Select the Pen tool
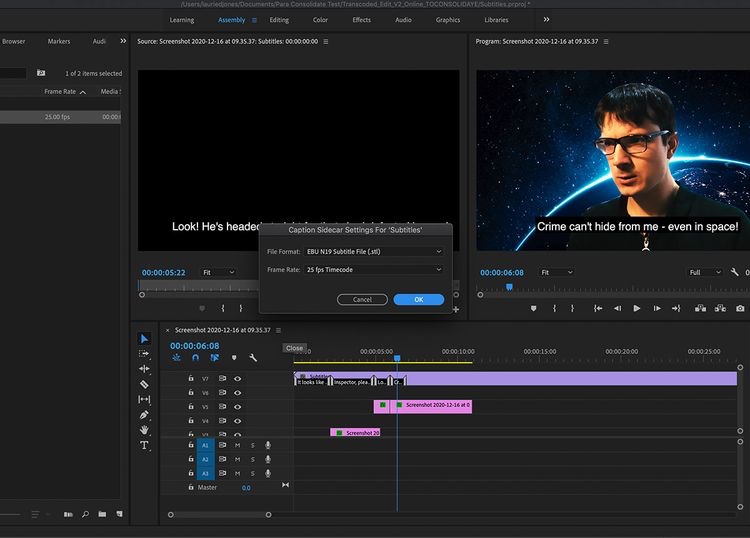Screen dimensions: 750x538 (144, 415)
